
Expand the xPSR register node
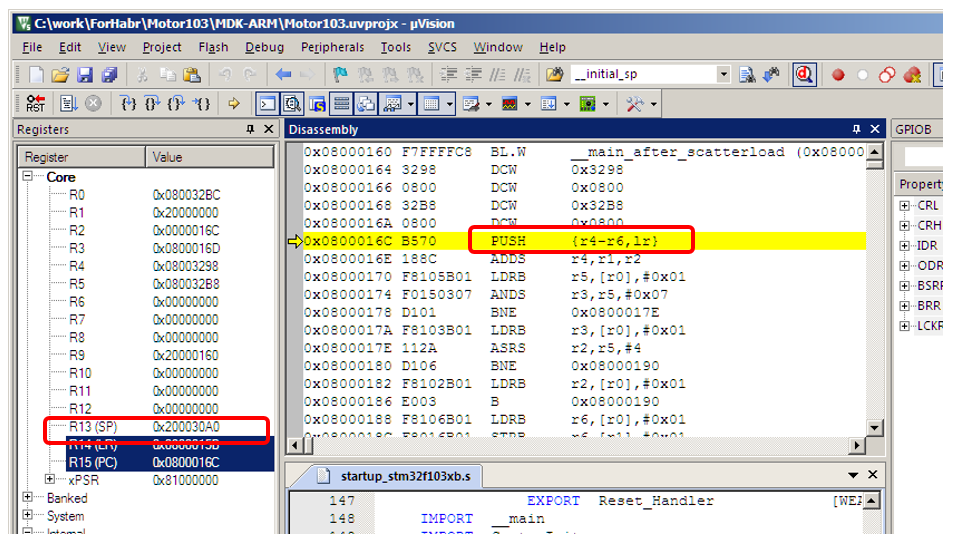click(50, 479)
